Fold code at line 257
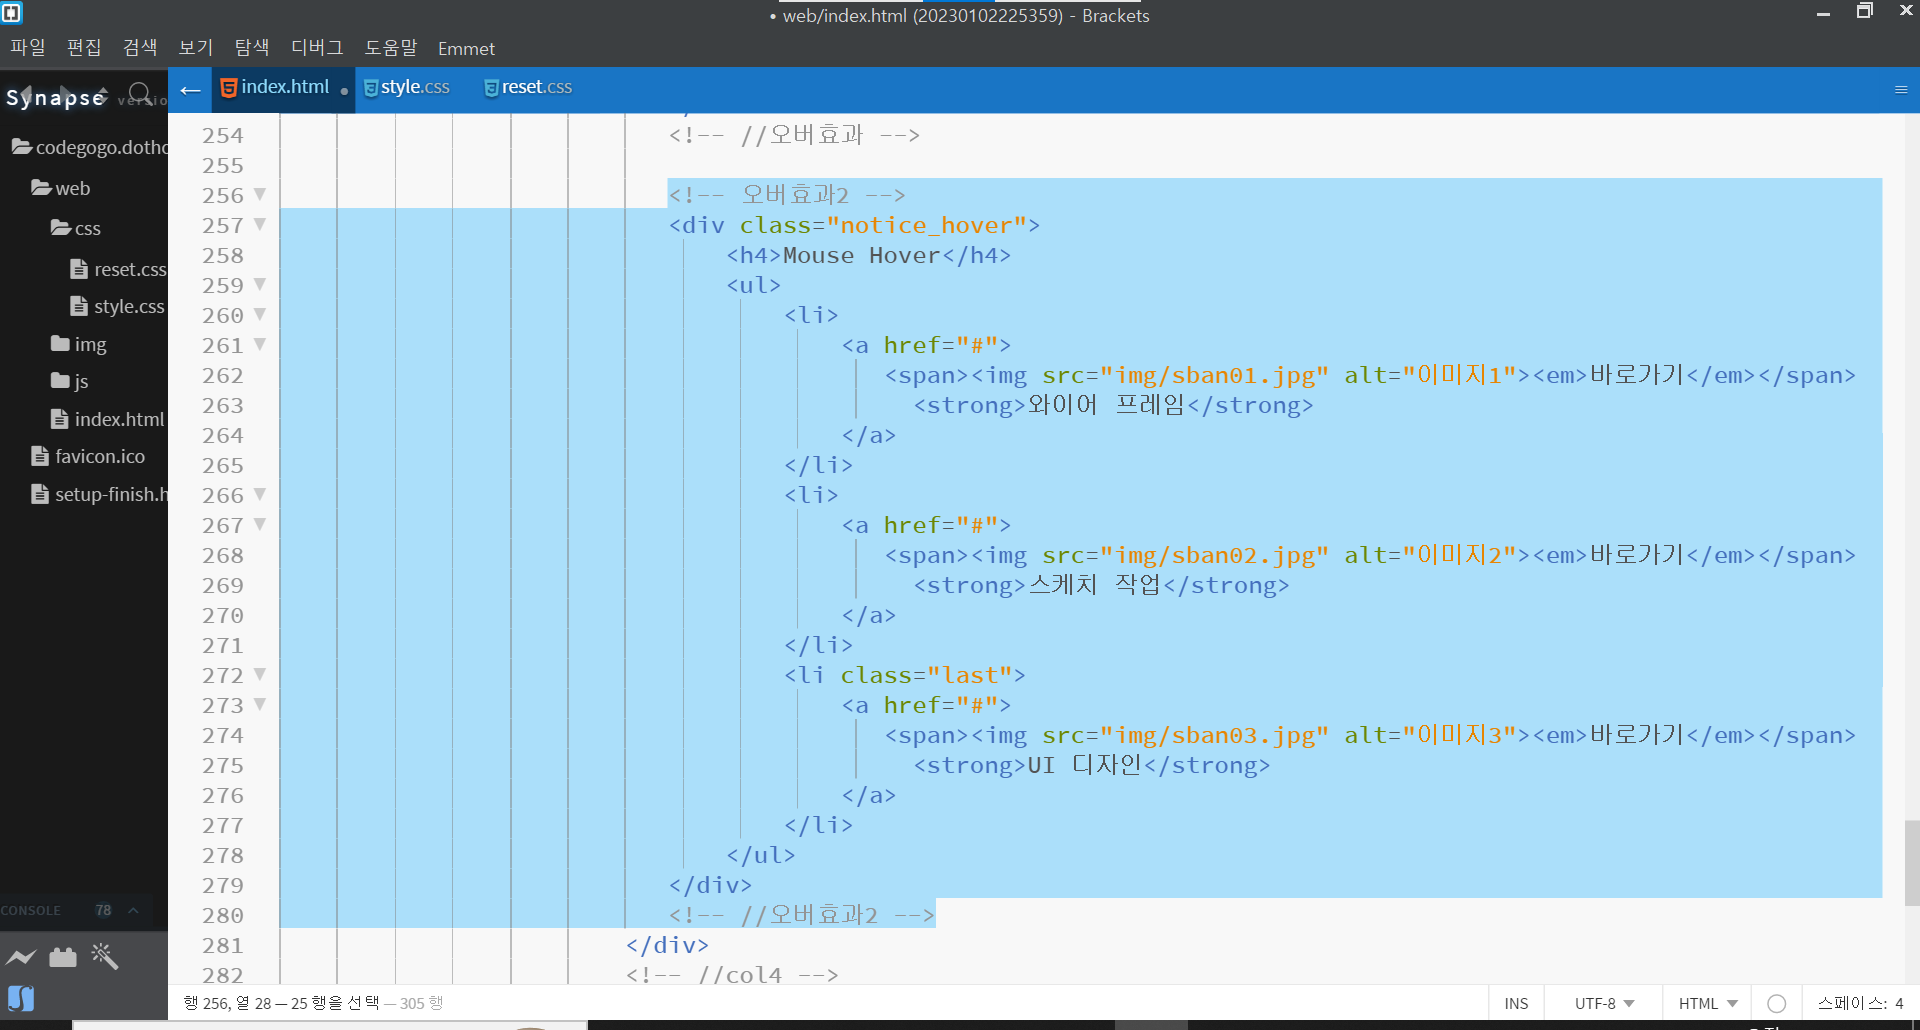Screen dimensions: 1920x1030 [x=260, y=224]
